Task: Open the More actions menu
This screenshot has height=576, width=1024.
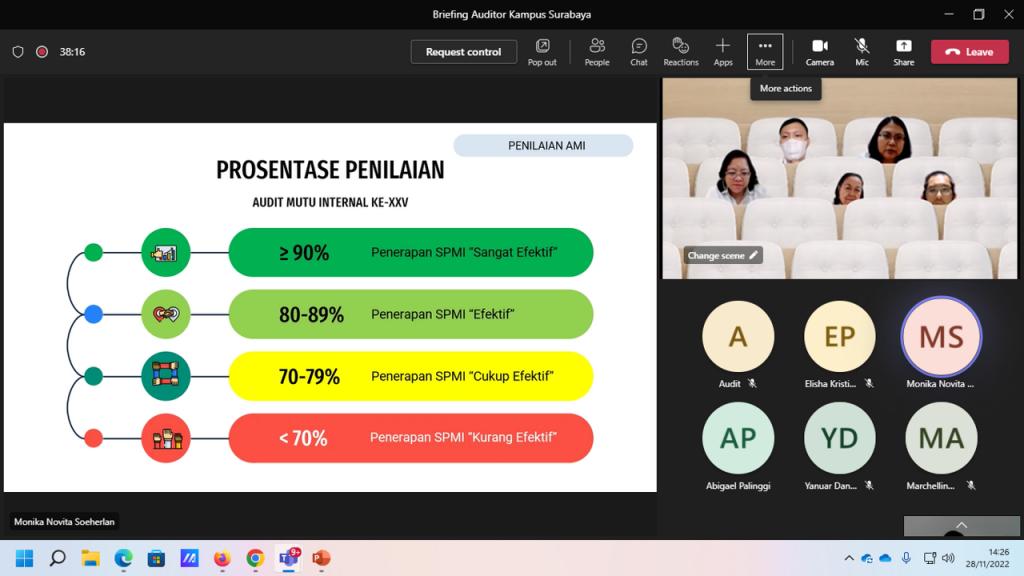Action: click(x=765, y=51)
